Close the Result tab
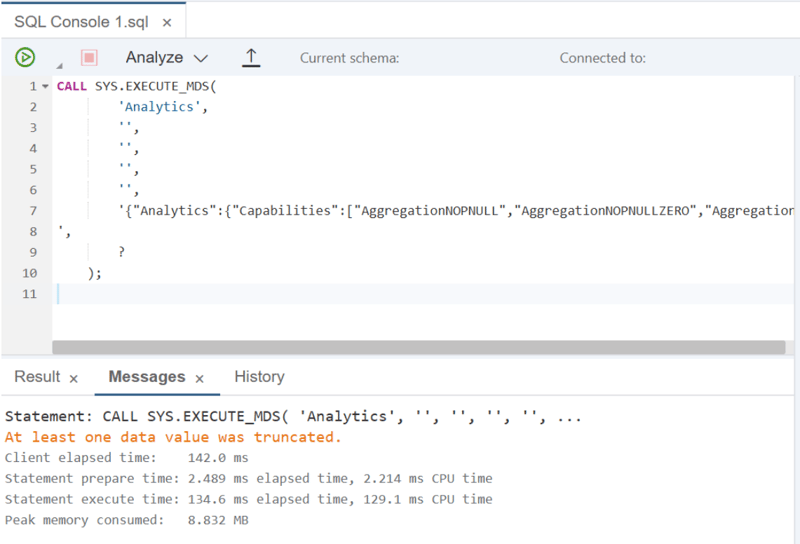 point(73,378)
